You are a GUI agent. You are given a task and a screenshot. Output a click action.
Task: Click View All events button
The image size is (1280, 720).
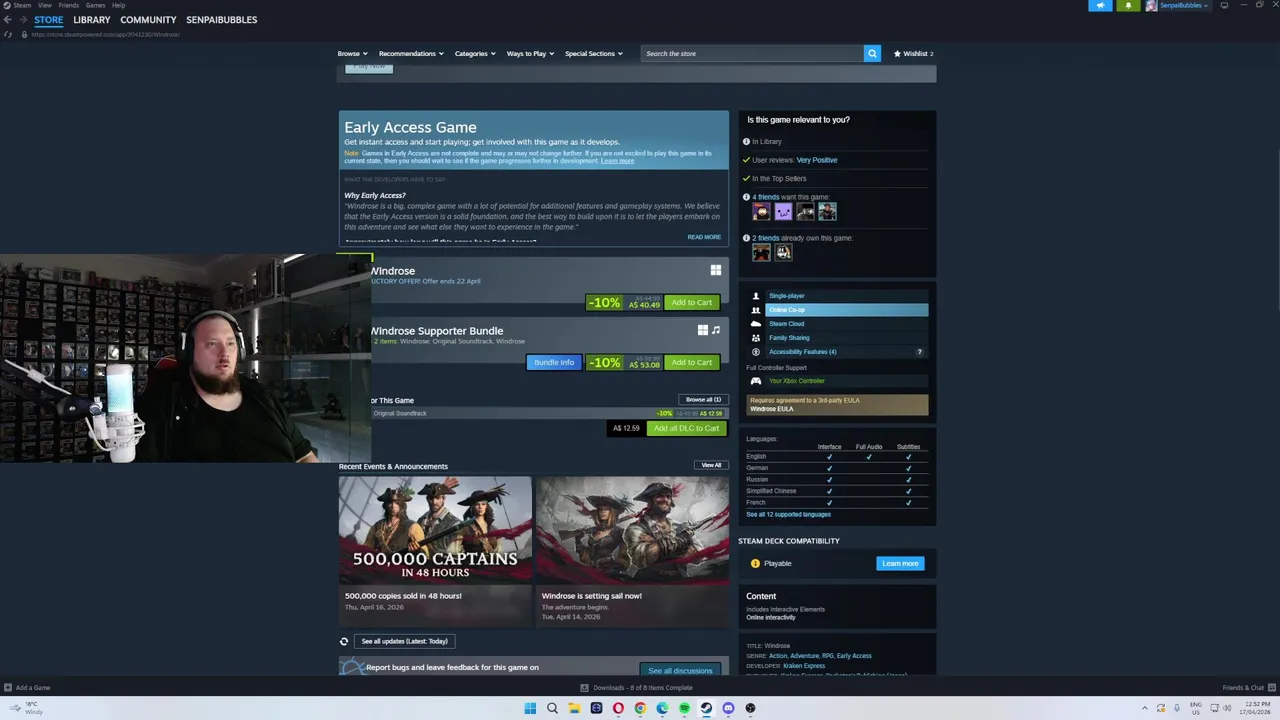coord(711,465)
